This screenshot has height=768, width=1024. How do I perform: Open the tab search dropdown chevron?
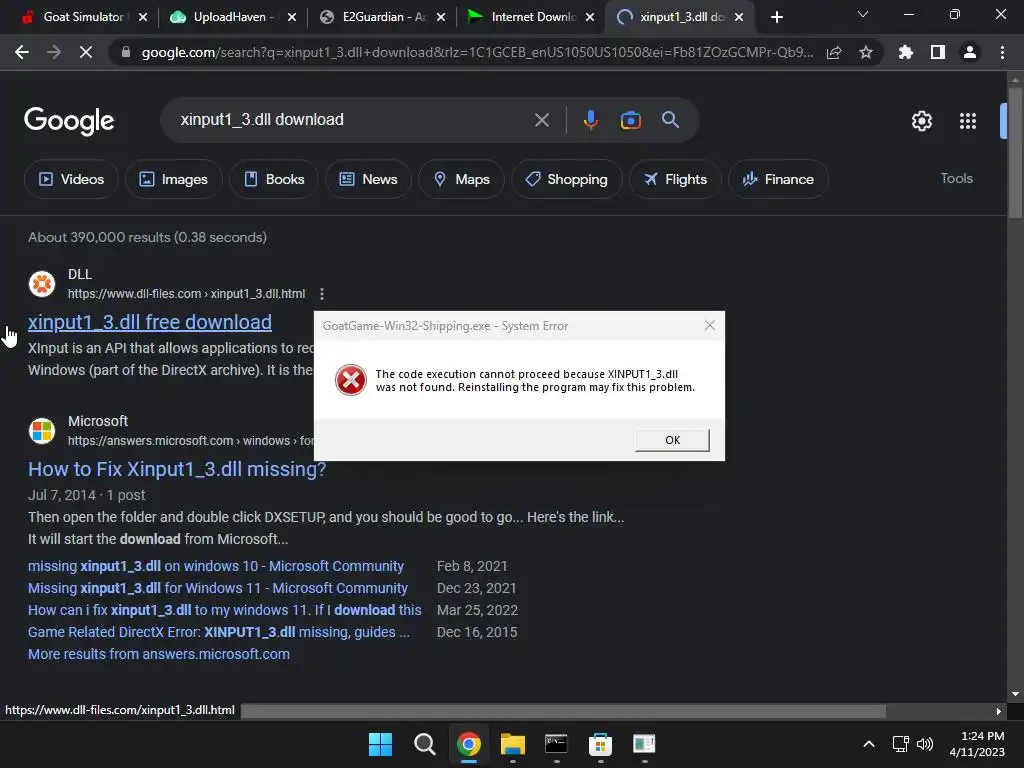[x=863, y=14]
